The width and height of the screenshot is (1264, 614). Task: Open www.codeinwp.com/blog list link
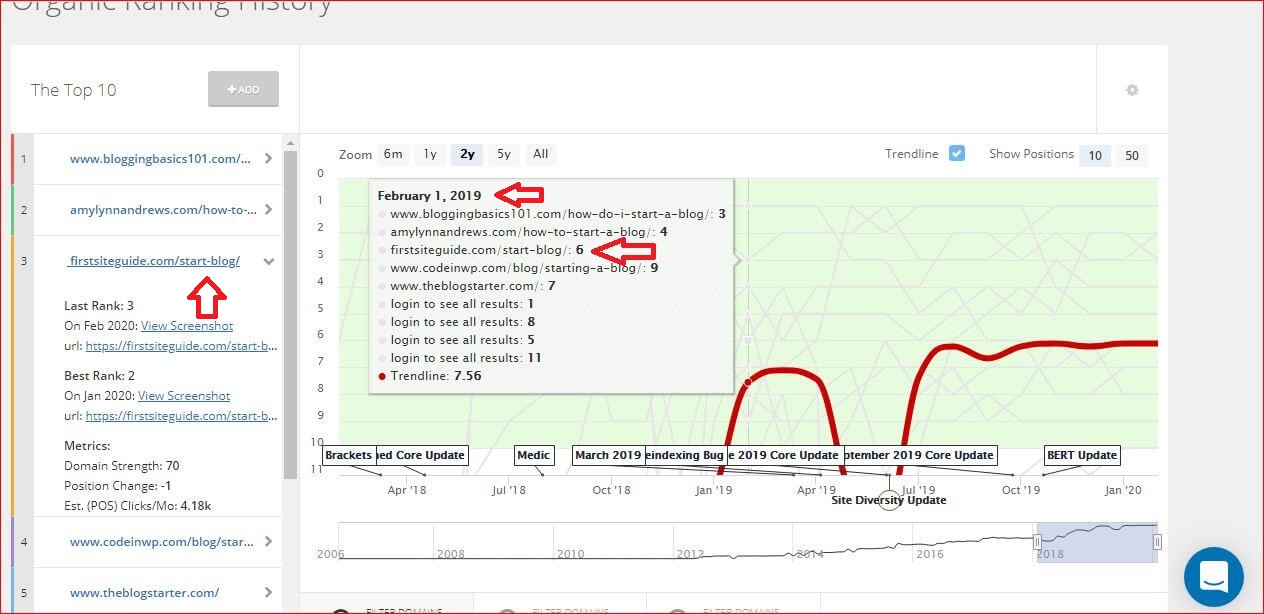click(x=162, y=542)
